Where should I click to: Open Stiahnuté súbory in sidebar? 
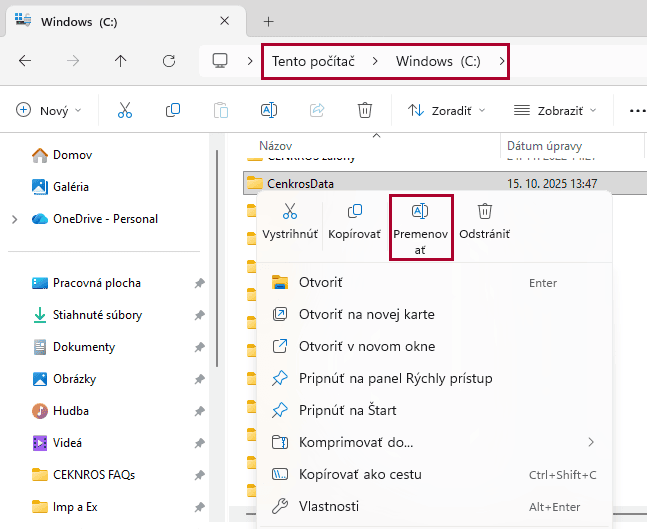click(x=97, y=315)
